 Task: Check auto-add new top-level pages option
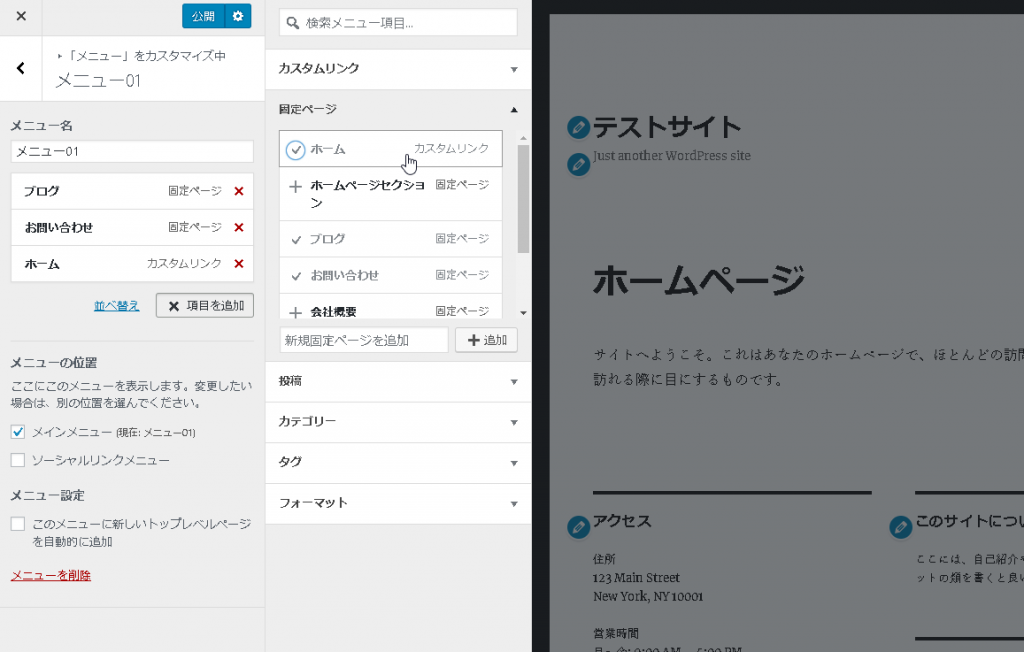coord(18,524)
